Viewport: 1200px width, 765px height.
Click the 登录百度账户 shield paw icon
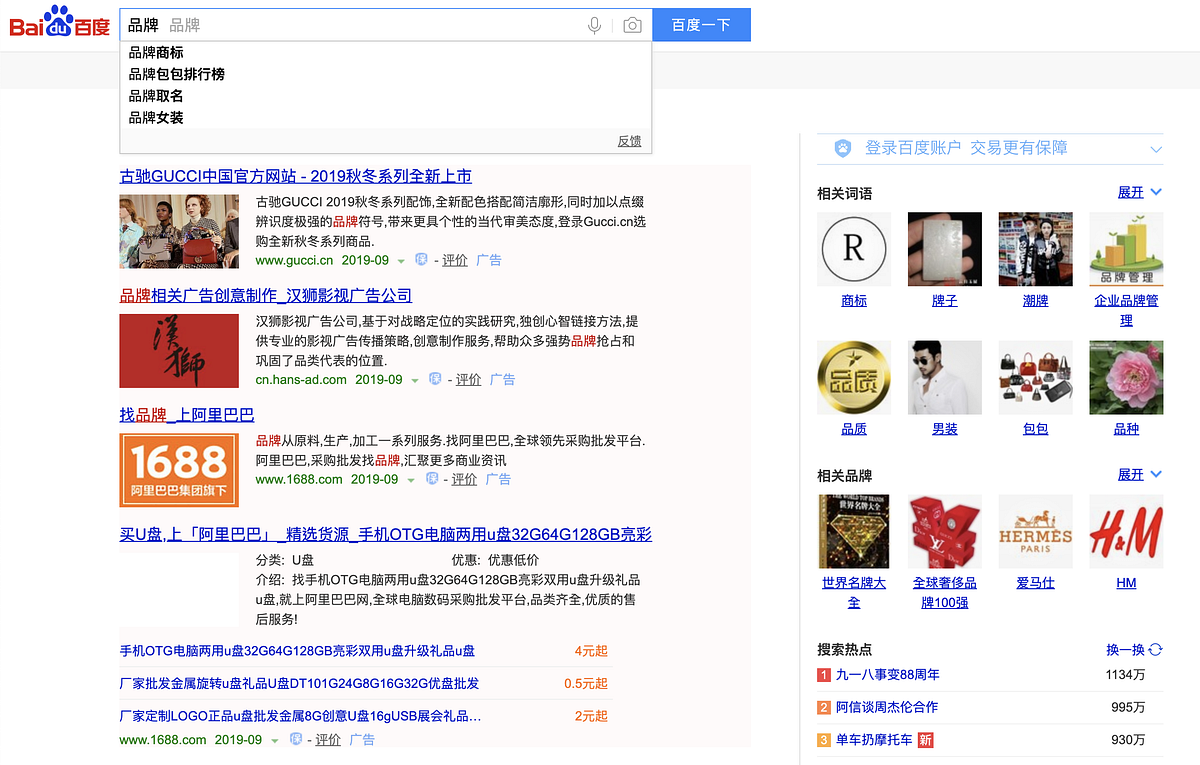point(843,148)
